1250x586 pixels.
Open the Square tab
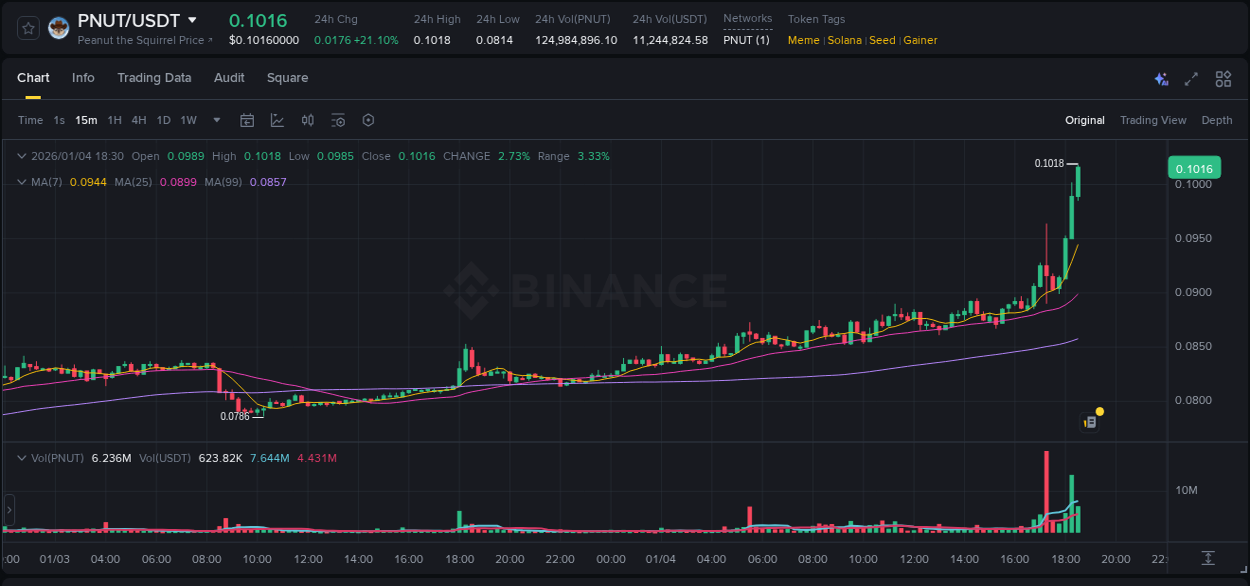(x=288, y=78)
